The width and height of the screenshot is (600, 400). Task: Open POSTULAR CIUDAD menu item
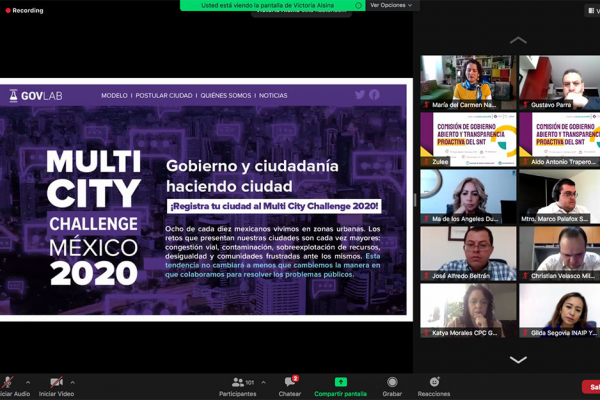coord(164,95)
